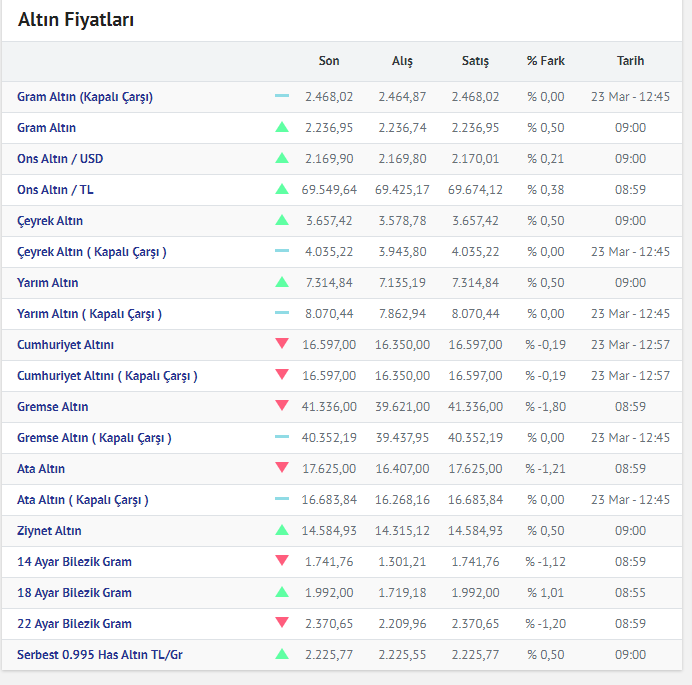The width and height of the screenshot is (692, 685).
Task: Click red down arrow in Cumhuriyet Altını ( Kapalı Çarşı ) row
Action: (282, 374)
